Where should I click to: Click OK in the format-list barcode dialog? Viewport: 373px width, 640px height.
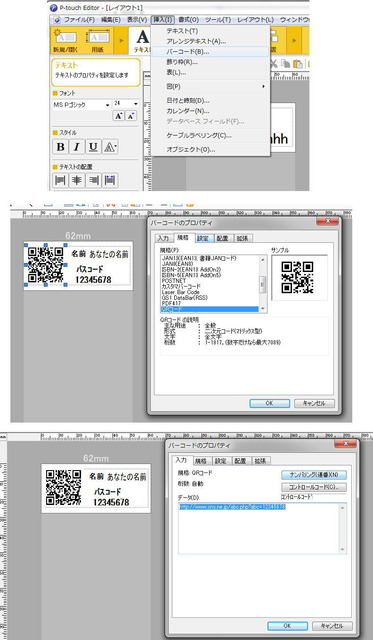tap(269, 403)
